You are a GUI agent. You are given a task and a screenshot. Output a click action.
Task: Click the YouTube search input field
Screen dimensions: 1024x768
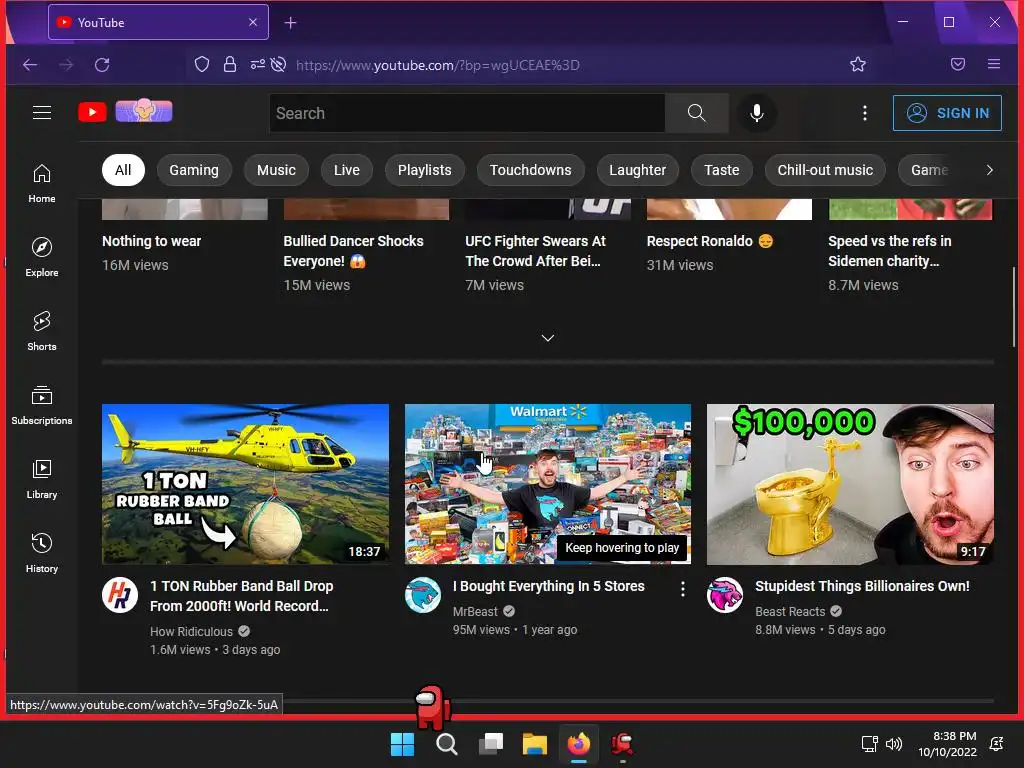tap(467, 113)
